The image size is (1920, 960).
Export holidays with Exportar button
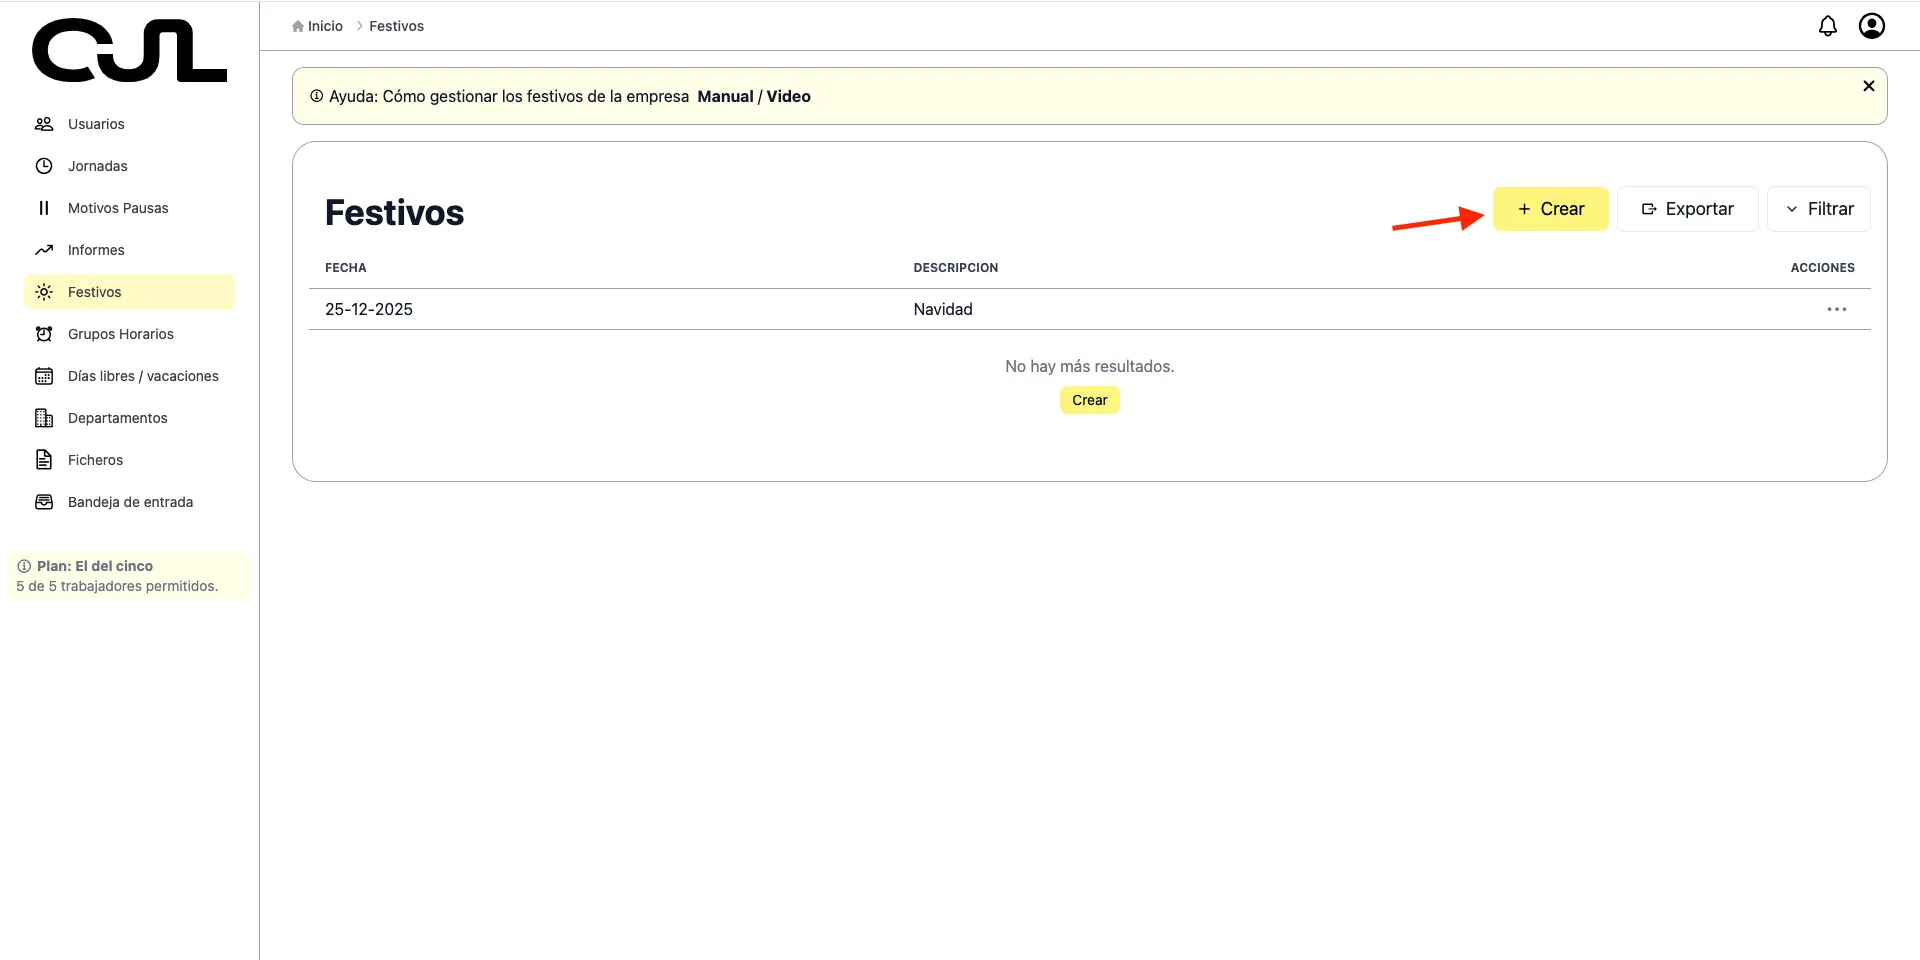click(x=1687, y=209)
